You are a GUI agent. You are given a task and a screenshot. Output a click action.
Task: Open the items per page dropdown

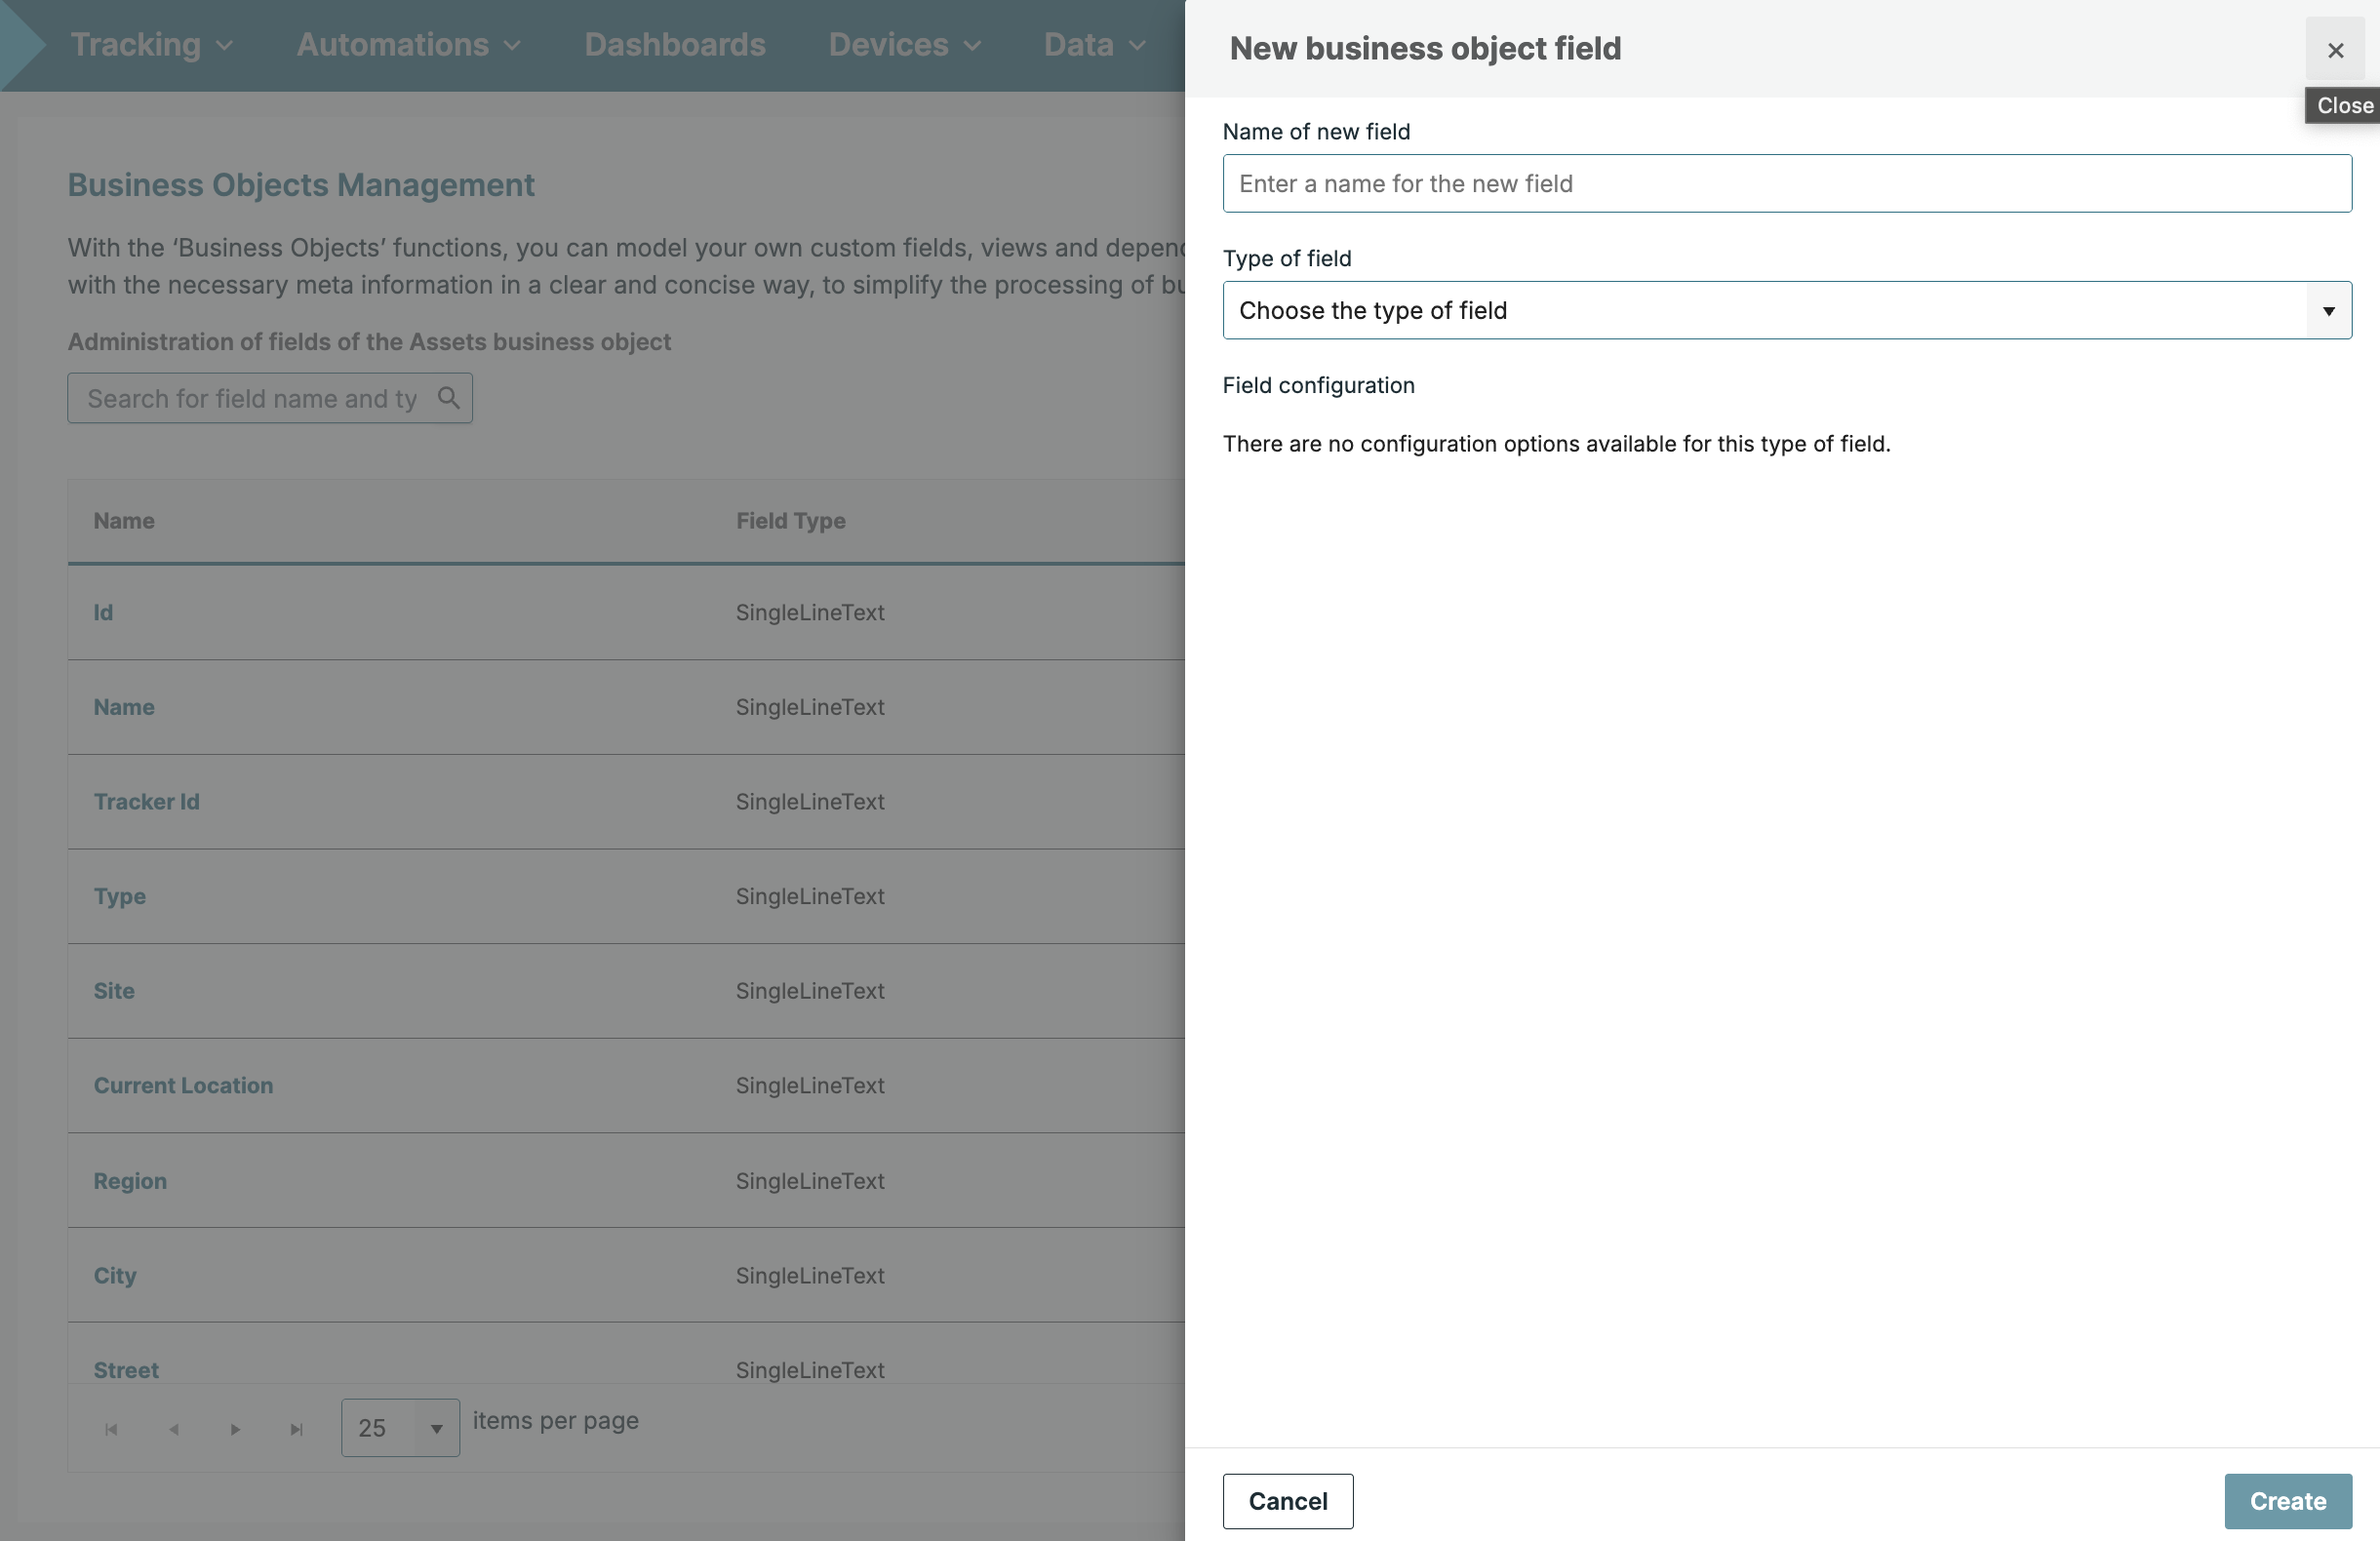400,1427
